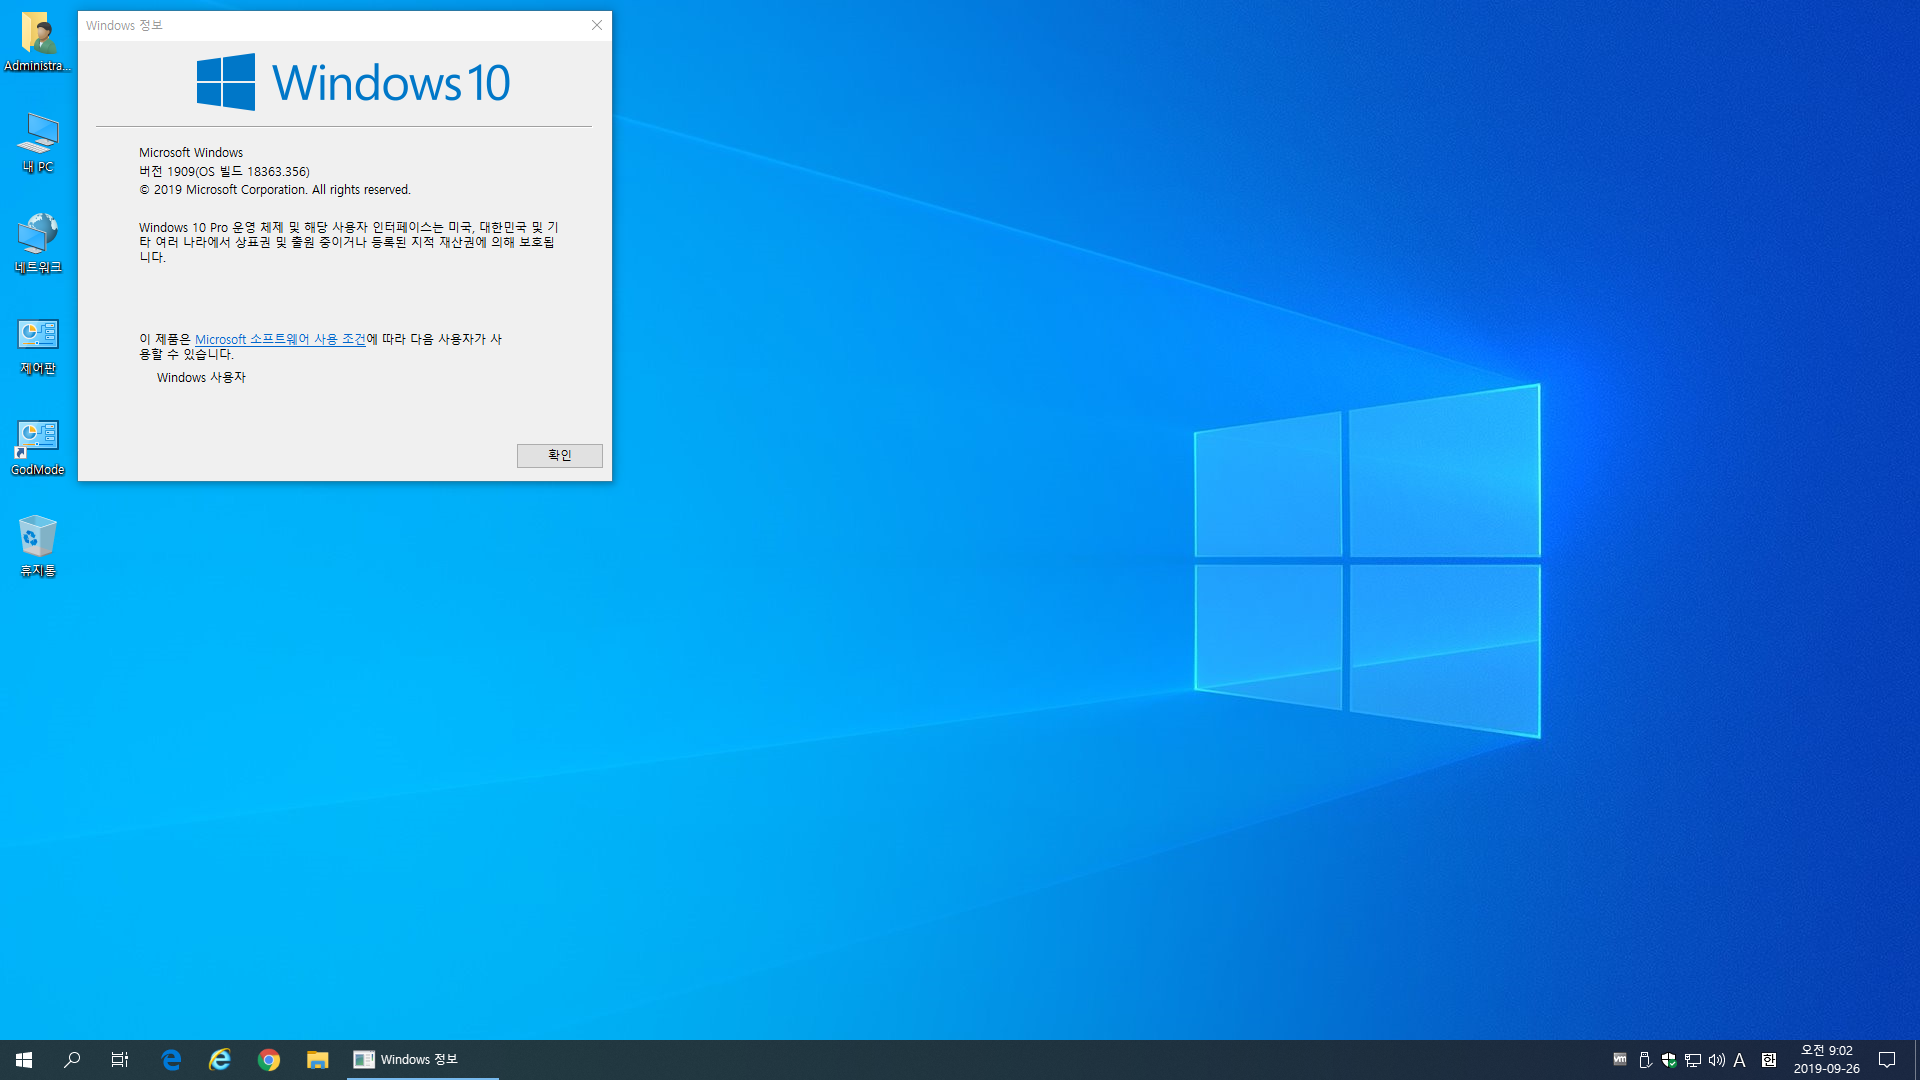The width and height of the screenshot is (1920, 1080).
Task: Click the Show desktop strip at taskbar end
Action: tap(1916, 1060)
